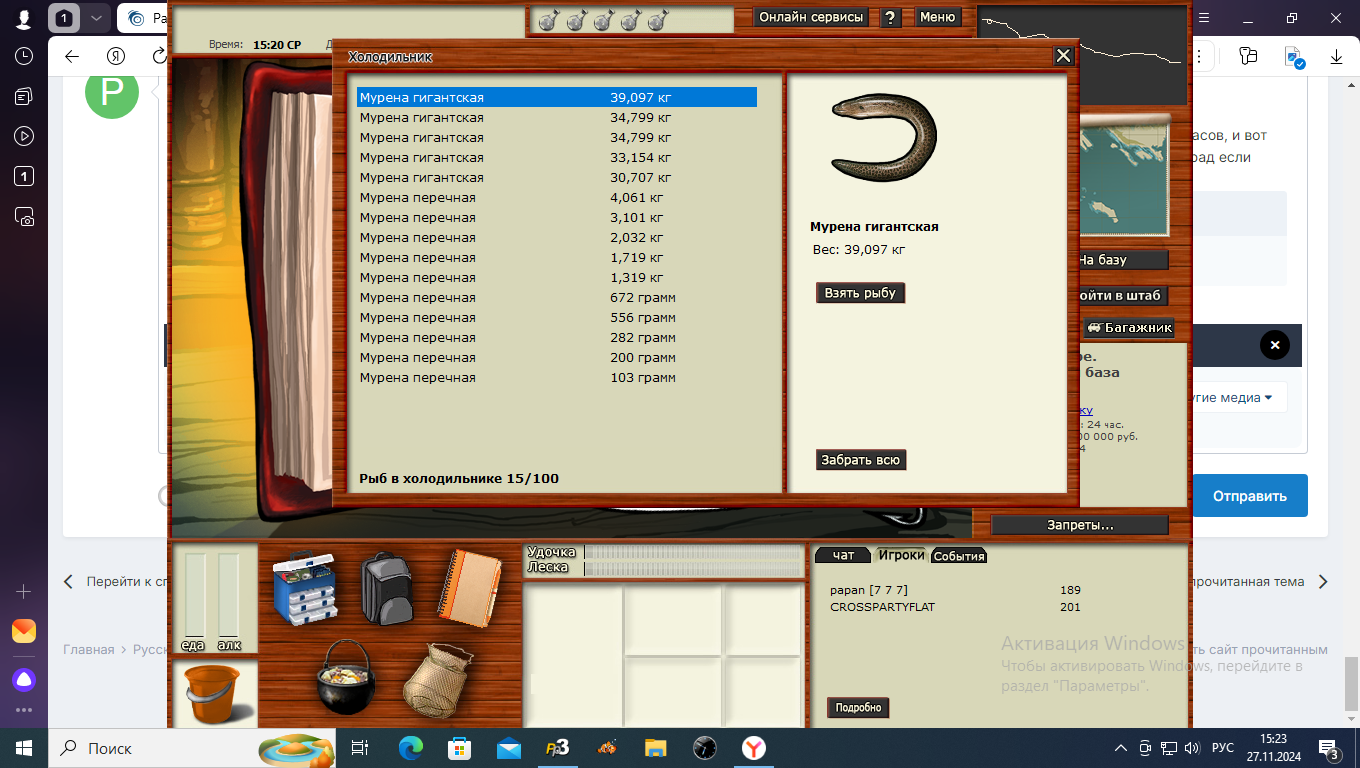Open the Yandex Mail sidebar icon
The width and height of the screenshot is (1360, 768).
tap(24, 631)
